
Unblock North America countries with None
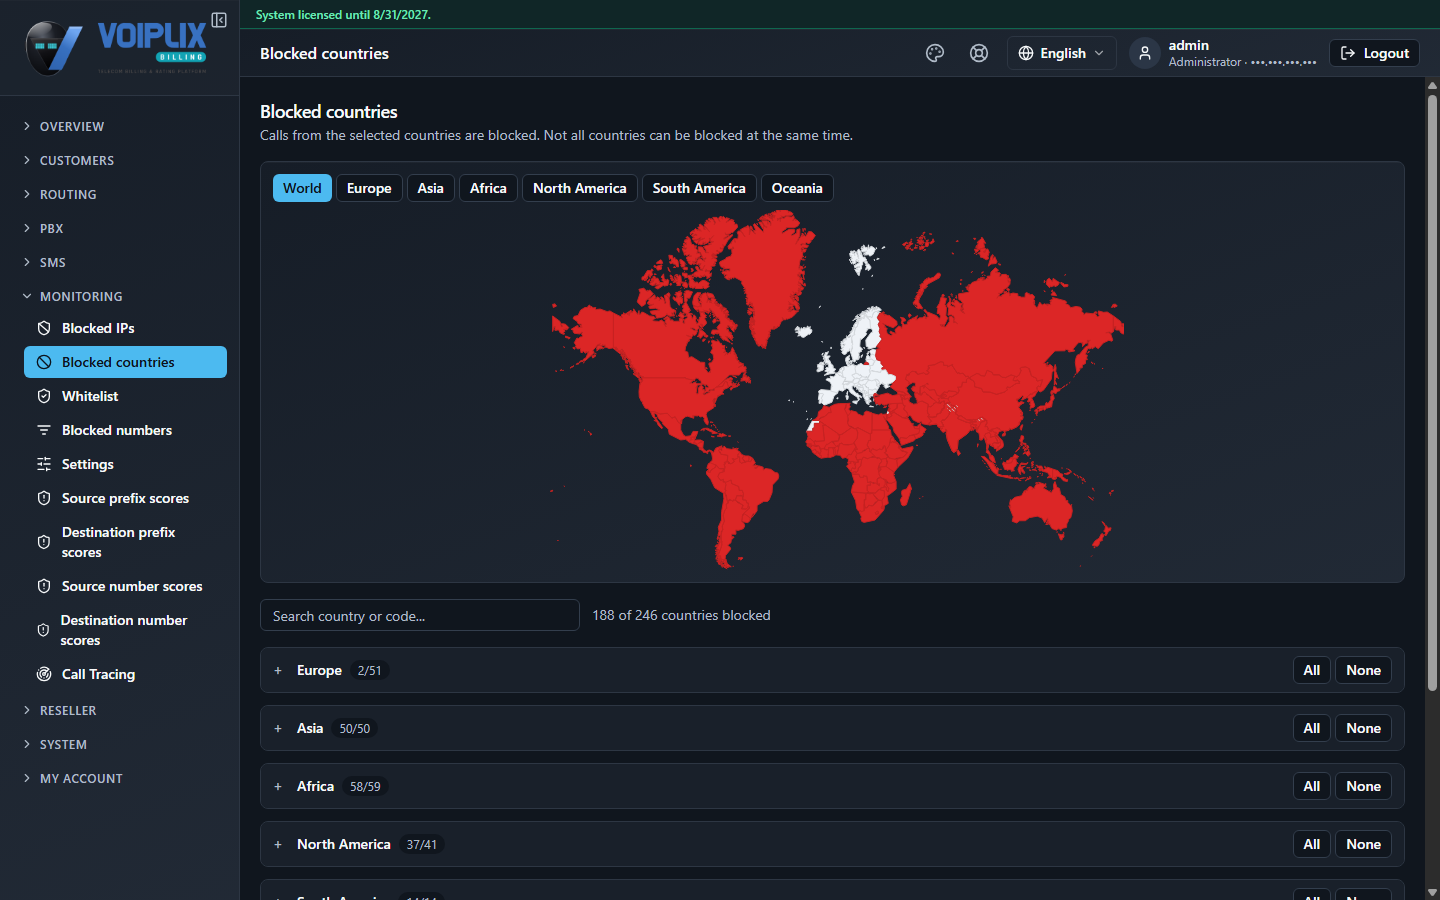tap(1363, 844)
